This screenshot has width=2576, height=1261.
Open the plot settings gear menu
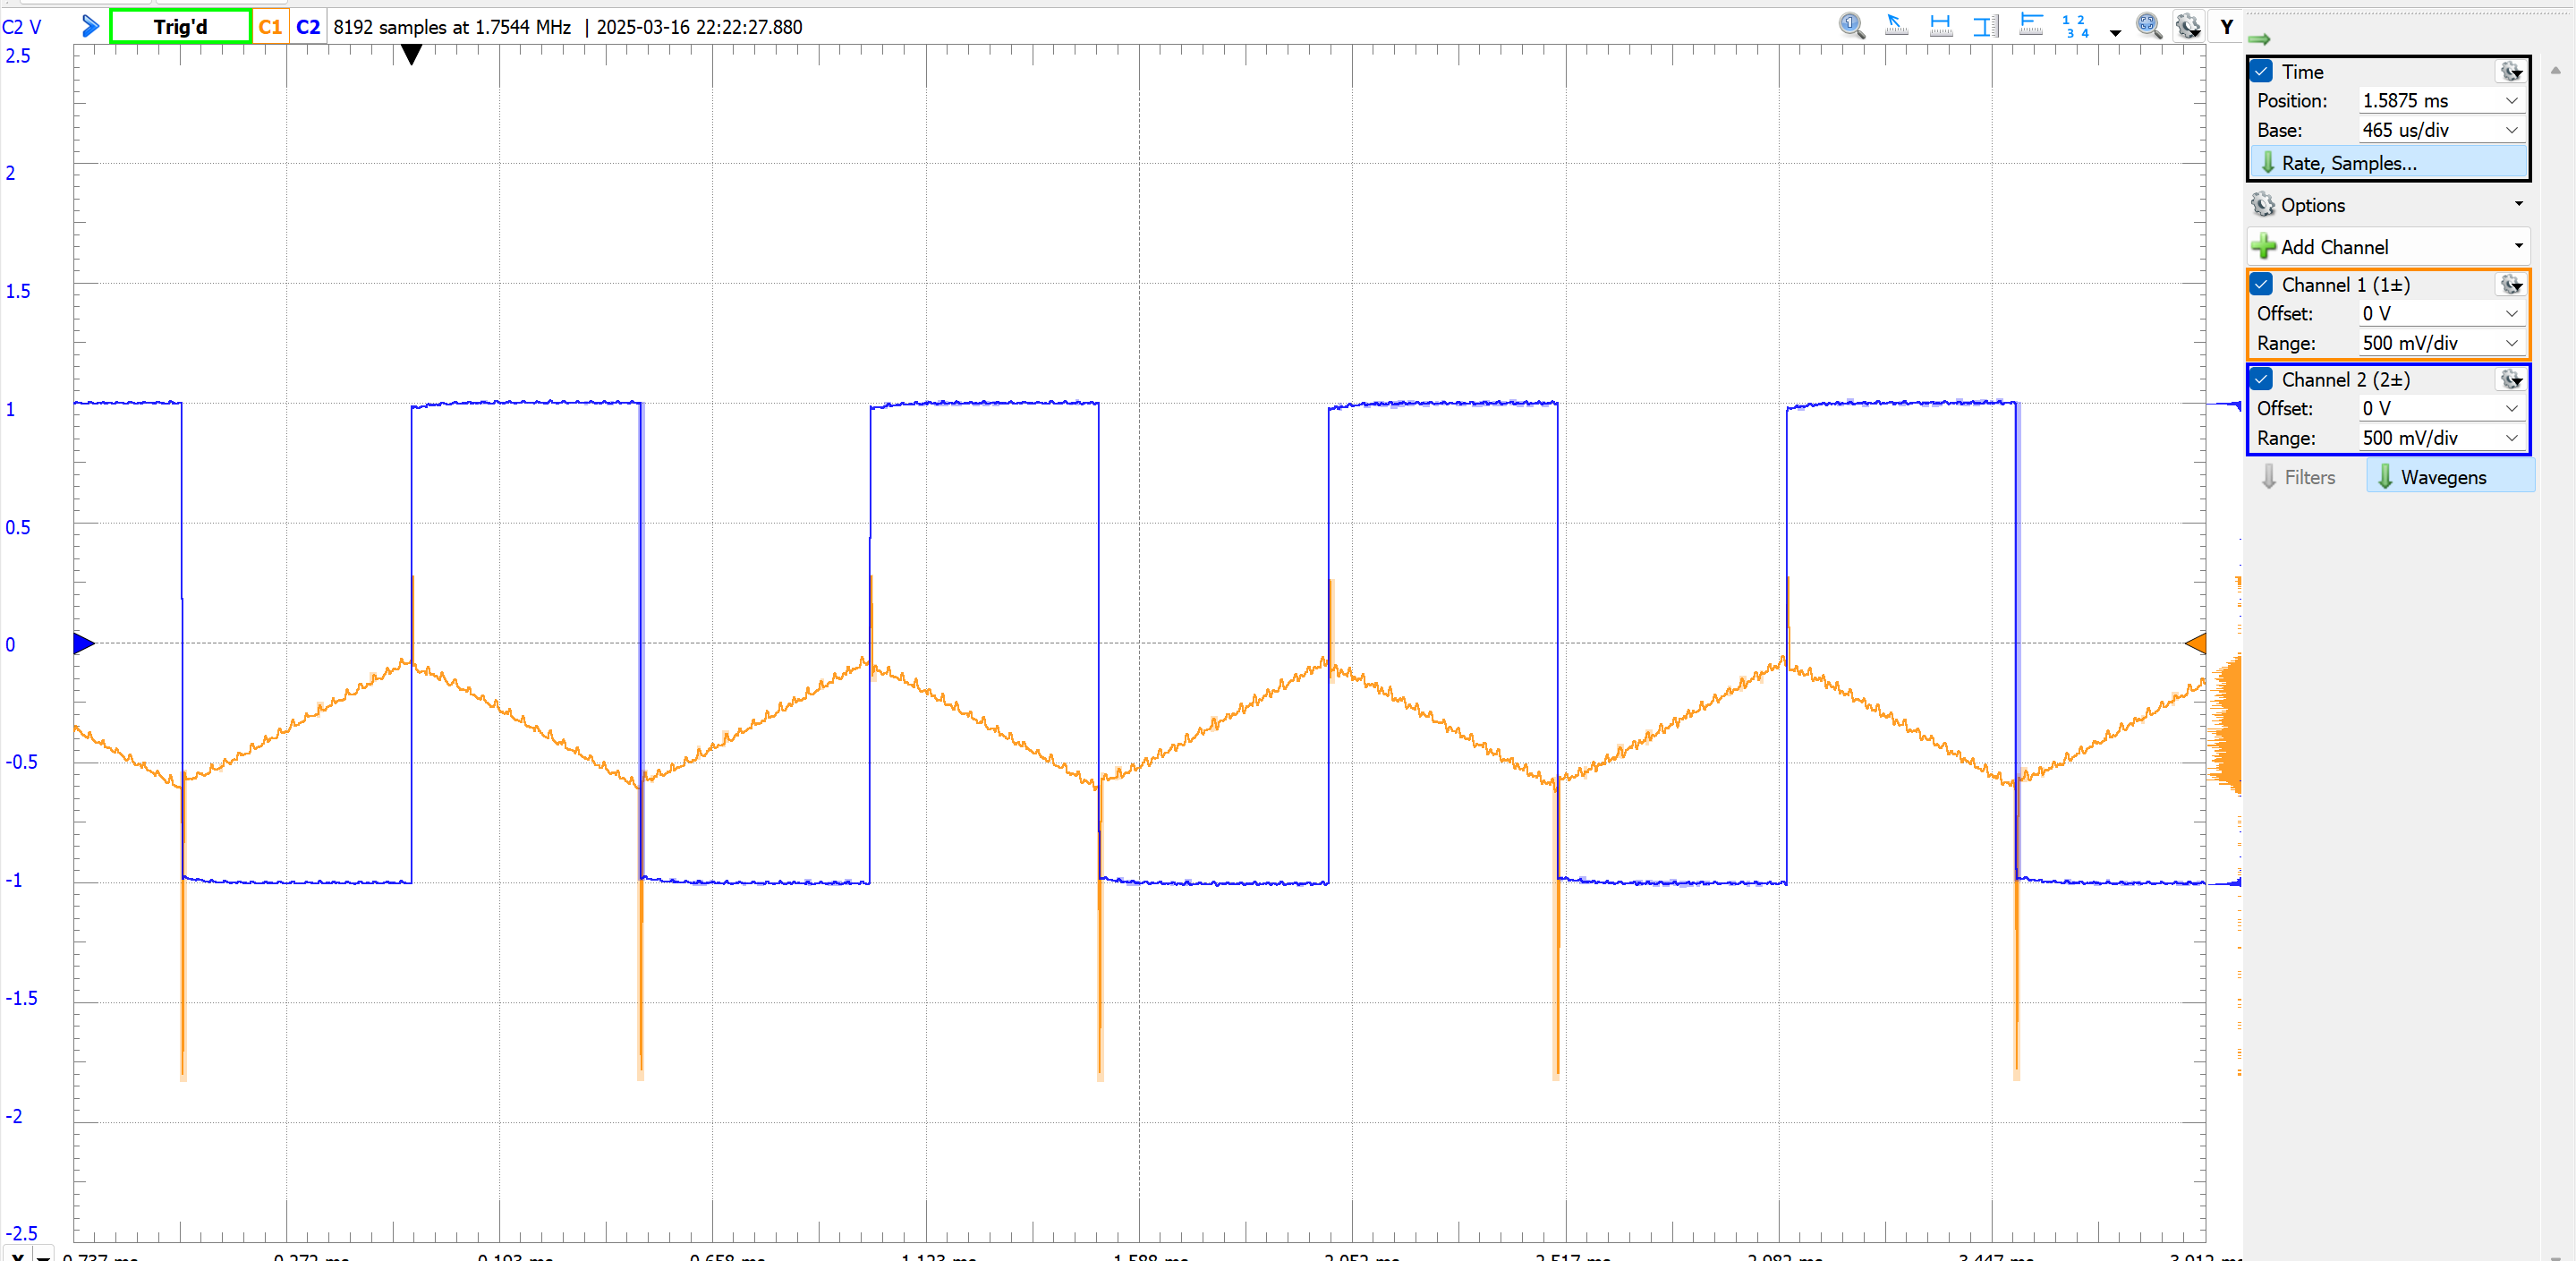[x=2188, y=26]
